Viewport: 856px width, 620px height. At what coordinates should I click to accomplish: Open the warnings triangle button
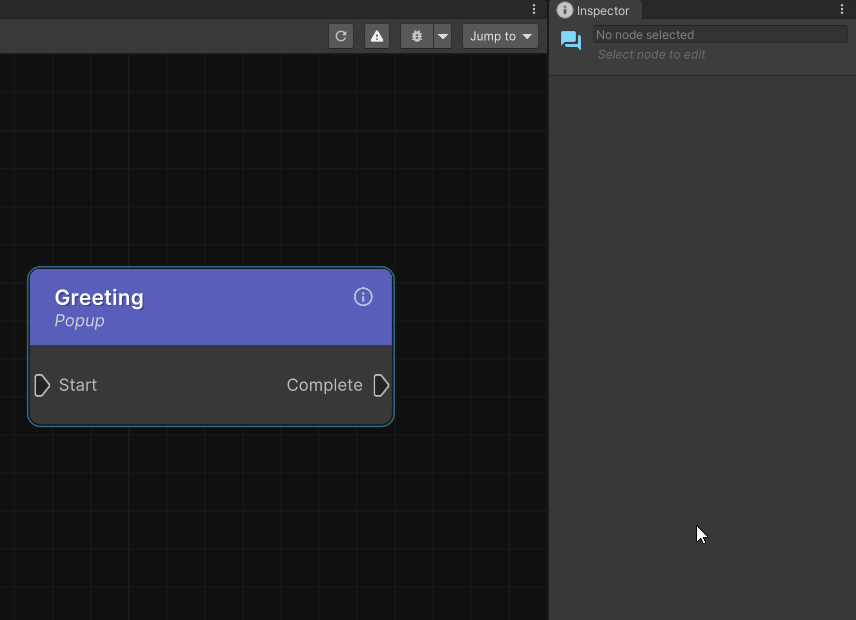tap(377, 36)
